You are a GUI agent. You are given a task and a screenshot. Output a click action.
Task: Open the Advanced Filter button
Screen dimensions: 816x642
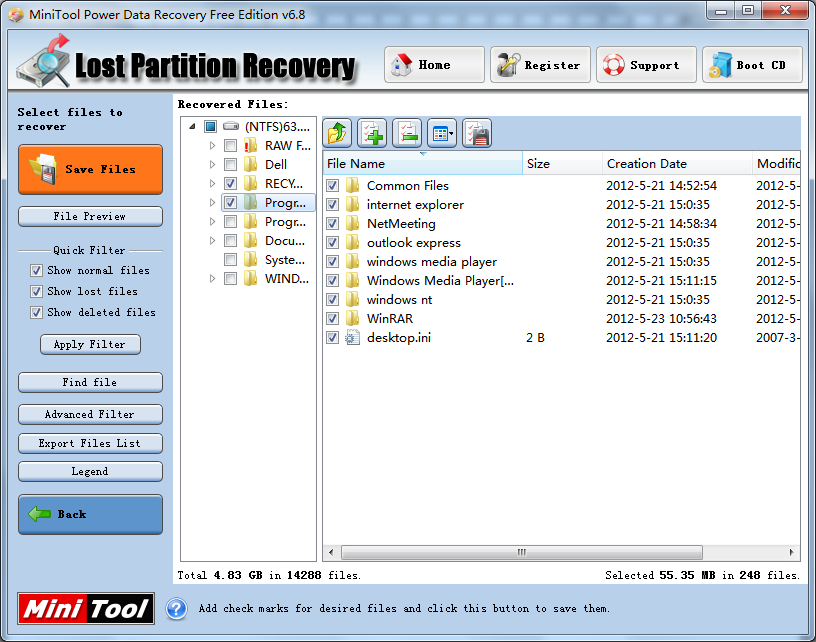tap(91, 415)
